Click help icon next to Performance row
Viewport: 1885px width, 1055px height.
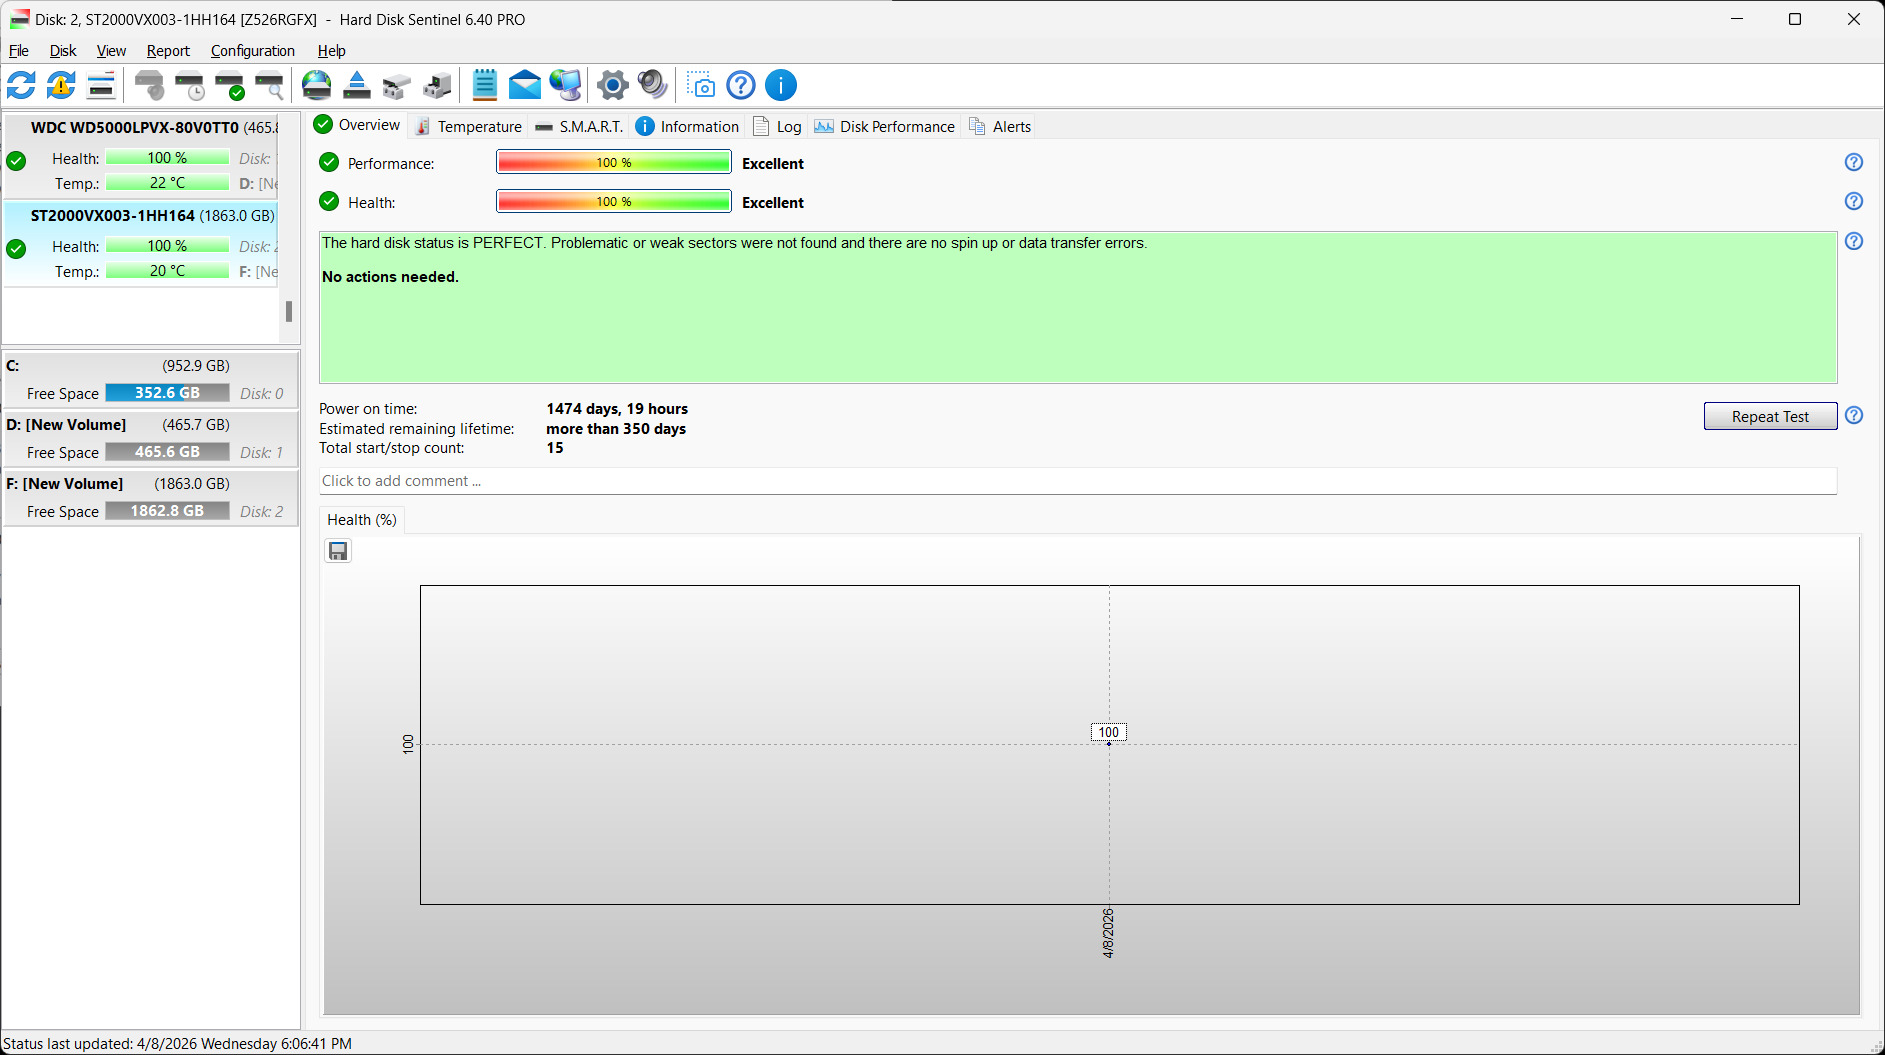tap(1853, 162)
